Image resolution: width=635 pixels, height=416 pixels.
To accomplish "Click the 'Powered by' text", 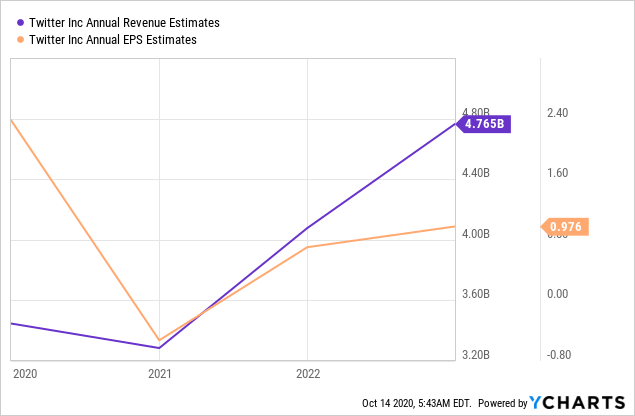I will 503,403.
